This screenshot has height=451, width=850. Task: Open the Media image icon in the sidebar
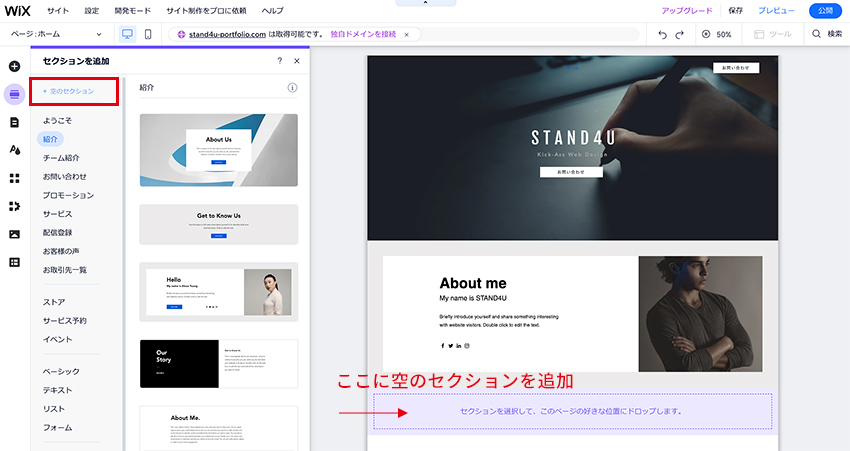tap(15, 234)
